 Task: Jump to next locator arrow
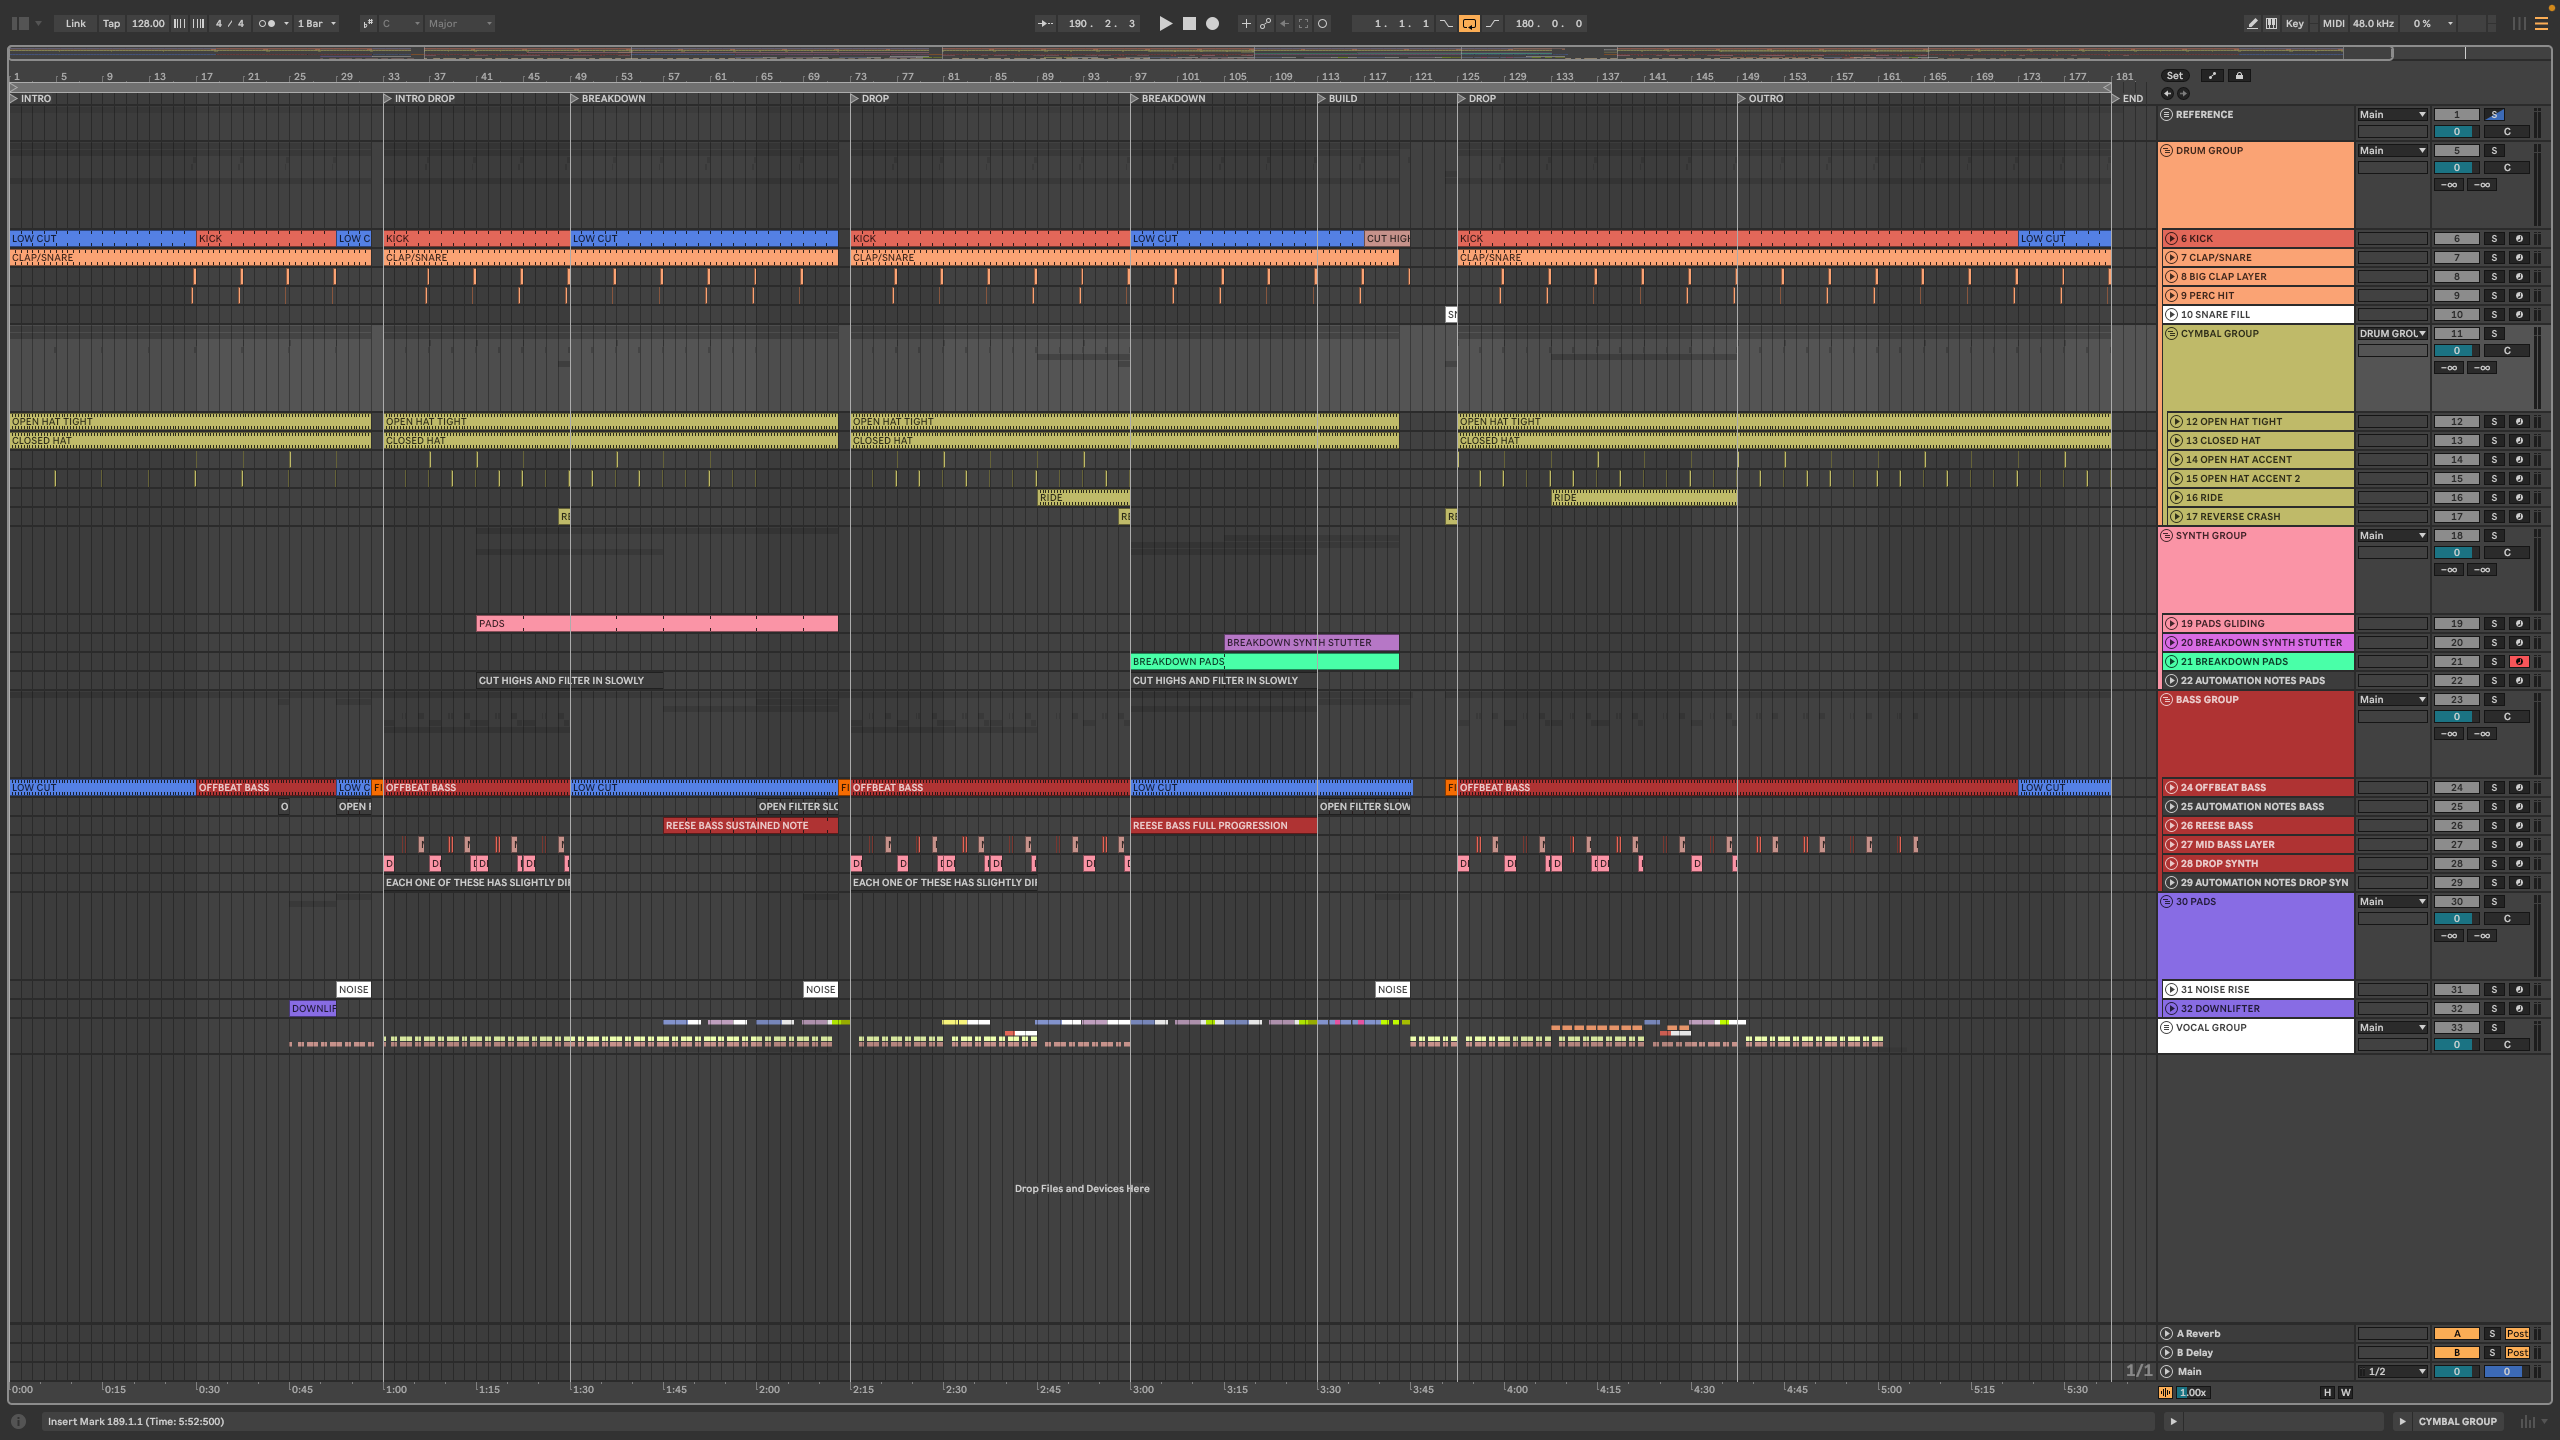pos(2183,93)
